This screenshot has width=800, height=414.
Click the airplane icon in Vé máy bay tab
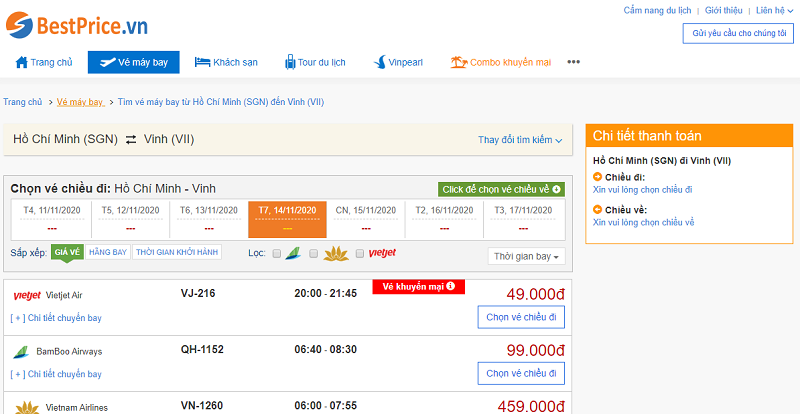108,63
